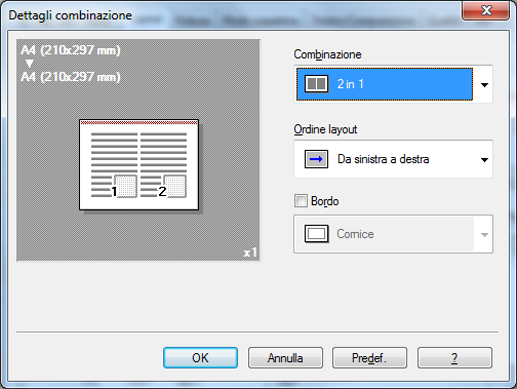Image resolution: width=517 pixels, height=389 pixels.
Task: Click the left-to-right arrow icon
Action: coord(316,159)
